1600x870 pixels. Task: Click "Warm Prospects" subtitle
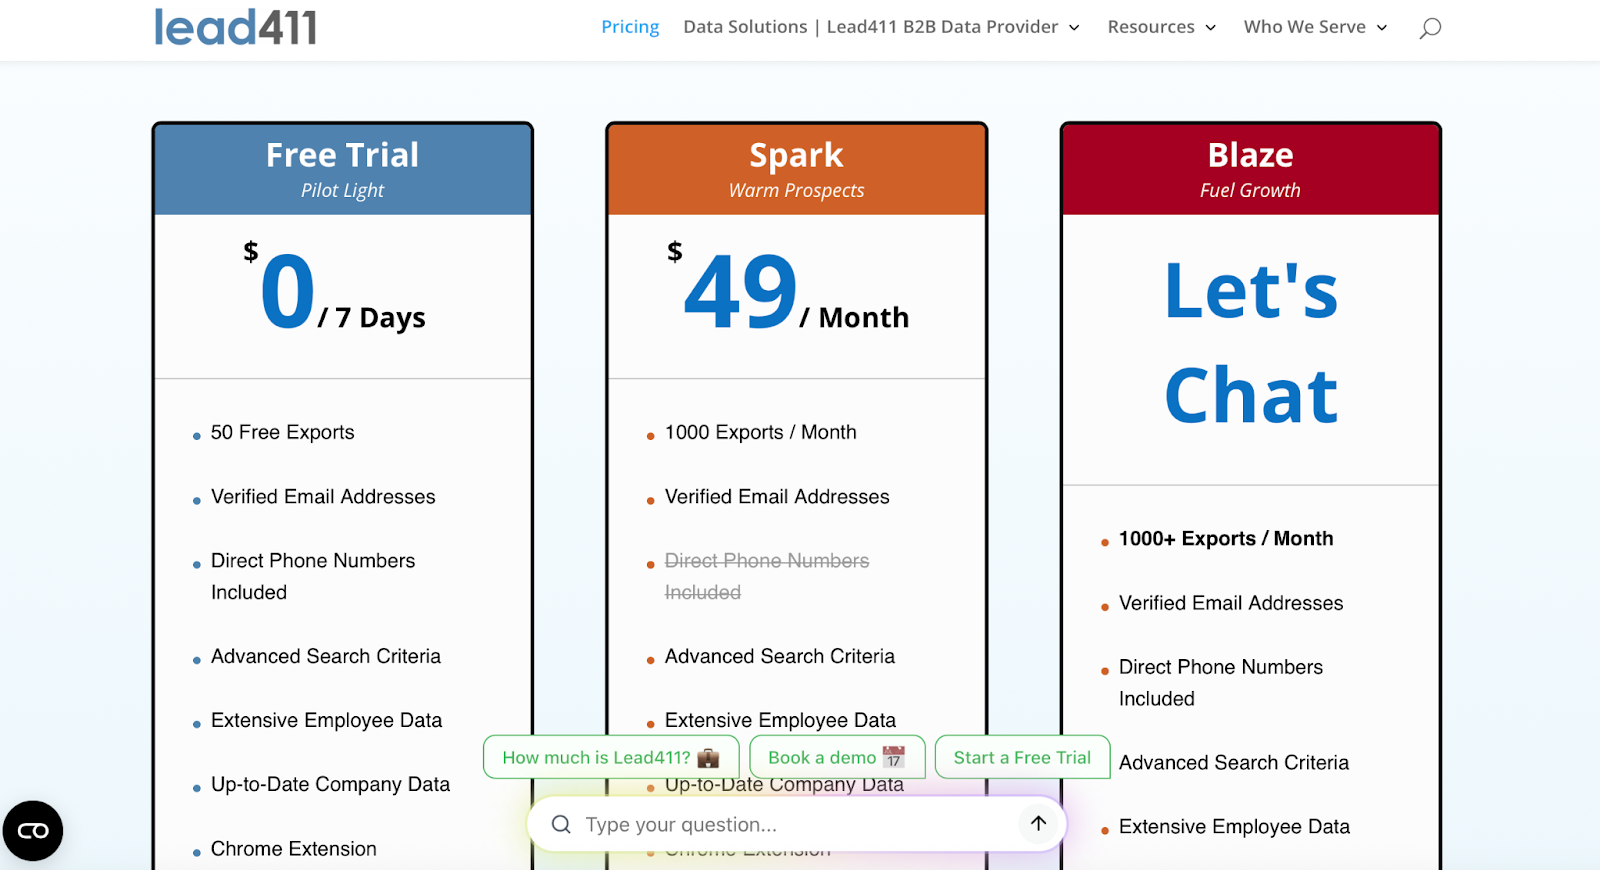point(797,190)
